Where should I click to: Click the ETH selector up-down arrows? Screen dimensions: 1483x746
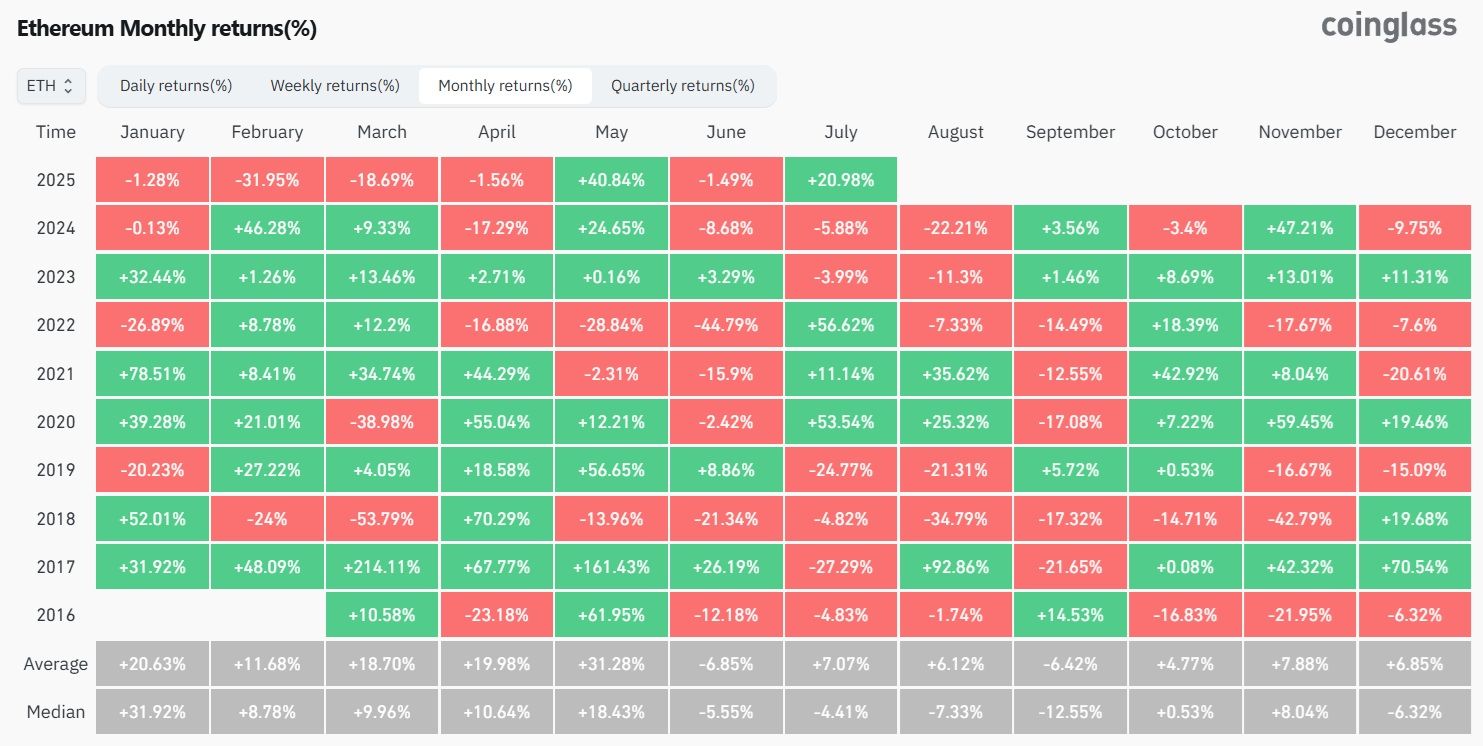(68, 86)
